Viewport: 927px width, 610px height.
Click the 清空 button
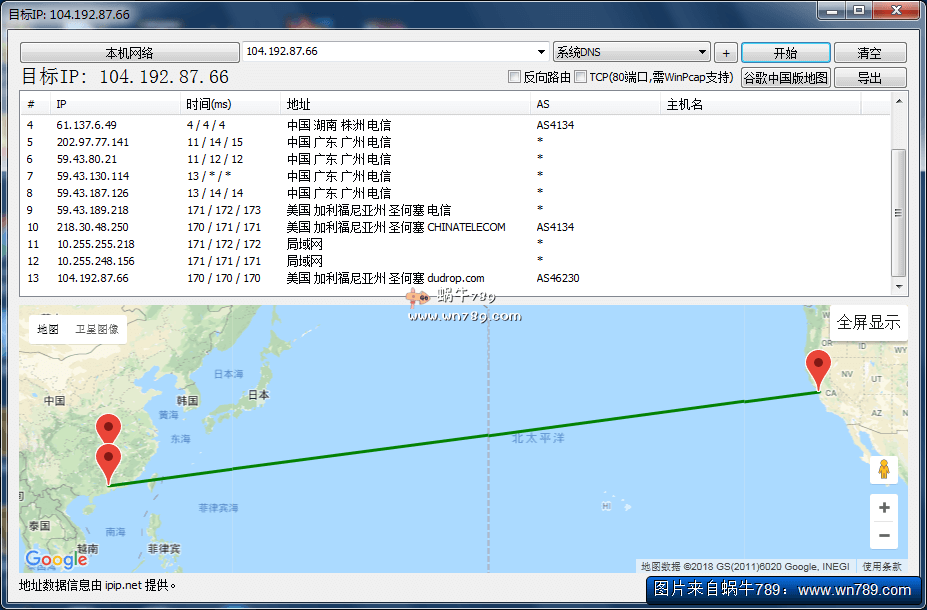click(x=869, y=53)
